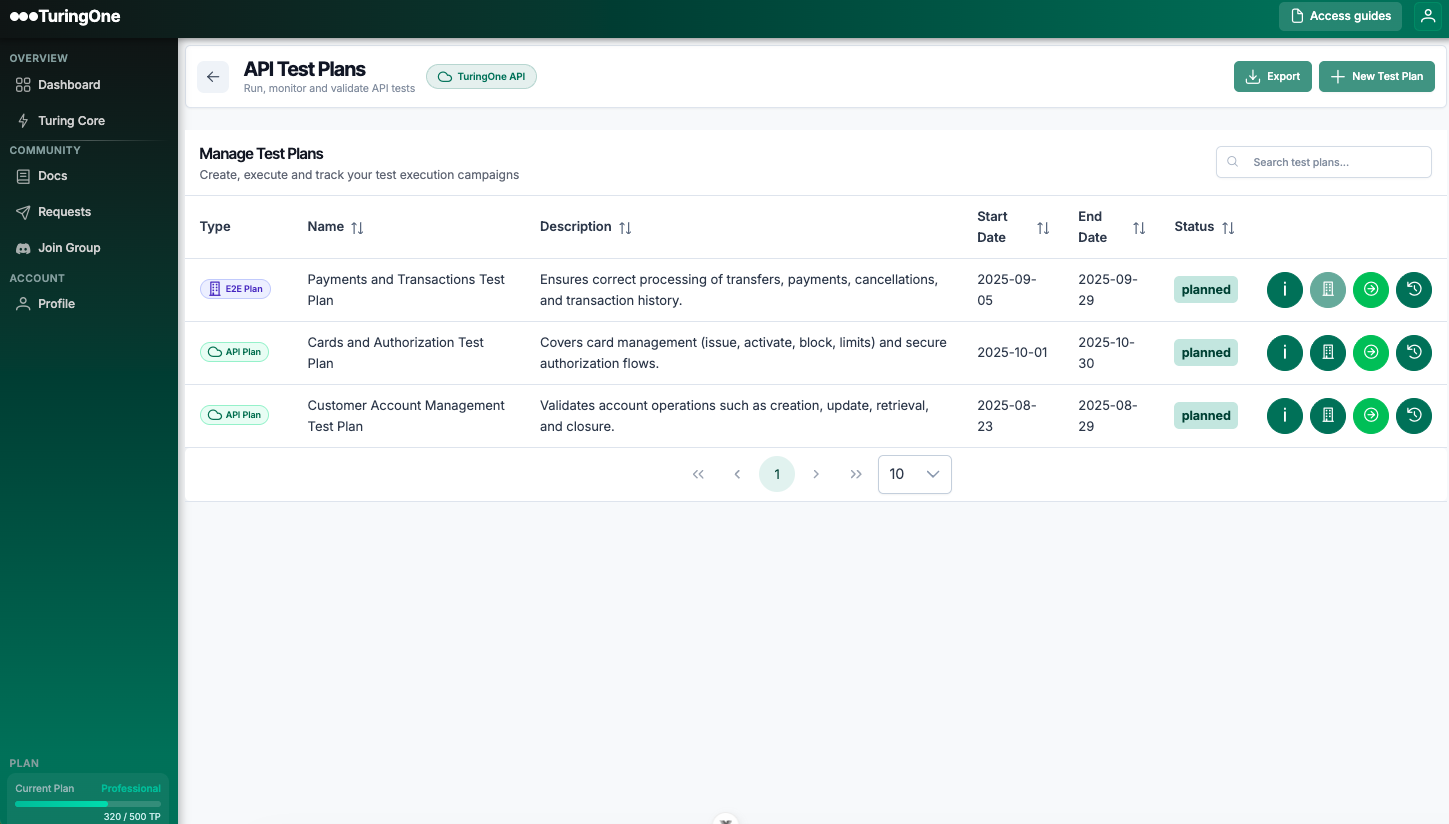Open the user profile icon in top bar
1449x824 pixels.
pyautogui.click(x=1428, y=16)
